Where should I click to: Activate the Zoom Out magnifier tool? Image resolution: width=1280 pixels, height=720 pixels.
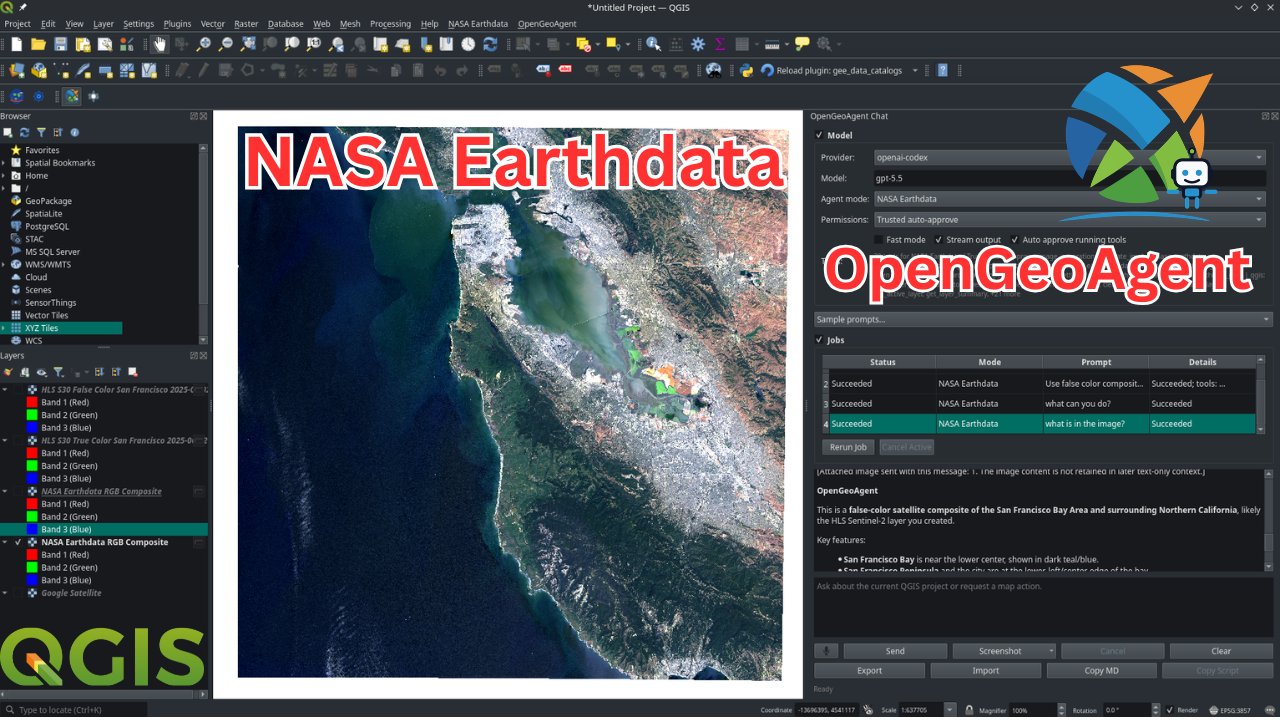226,44
